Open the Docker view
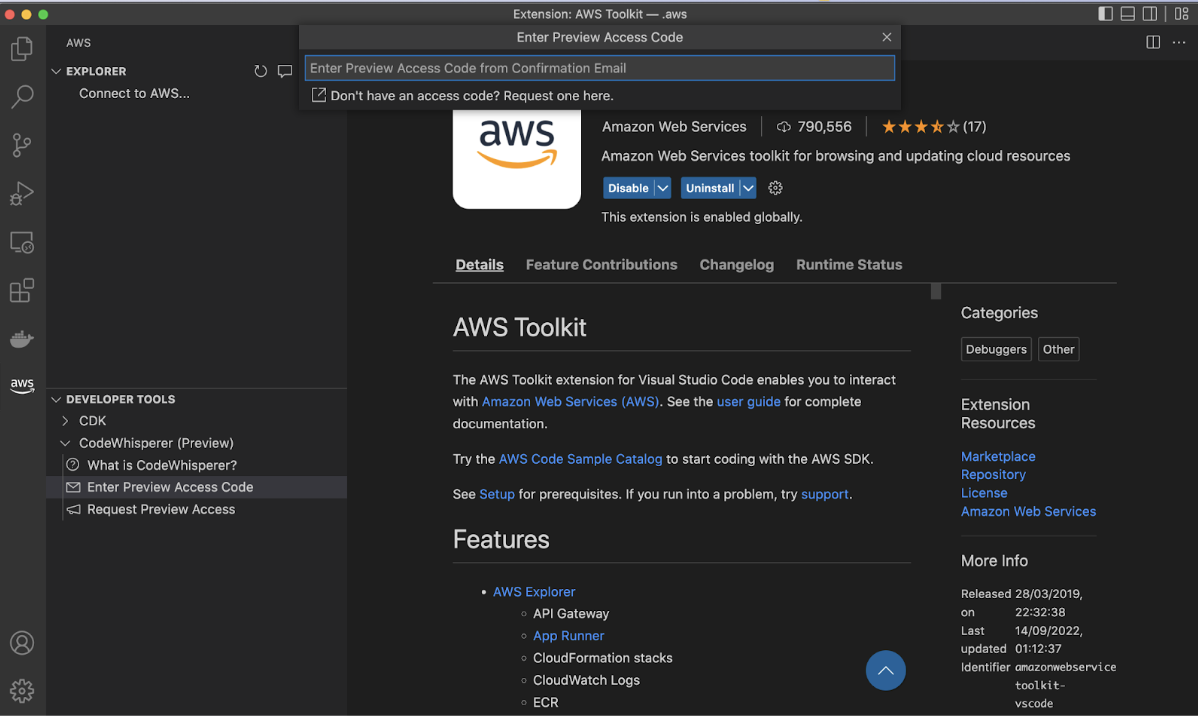Image resolution: width=1198 pixels, height=718 pixels. tap(22, 338)
